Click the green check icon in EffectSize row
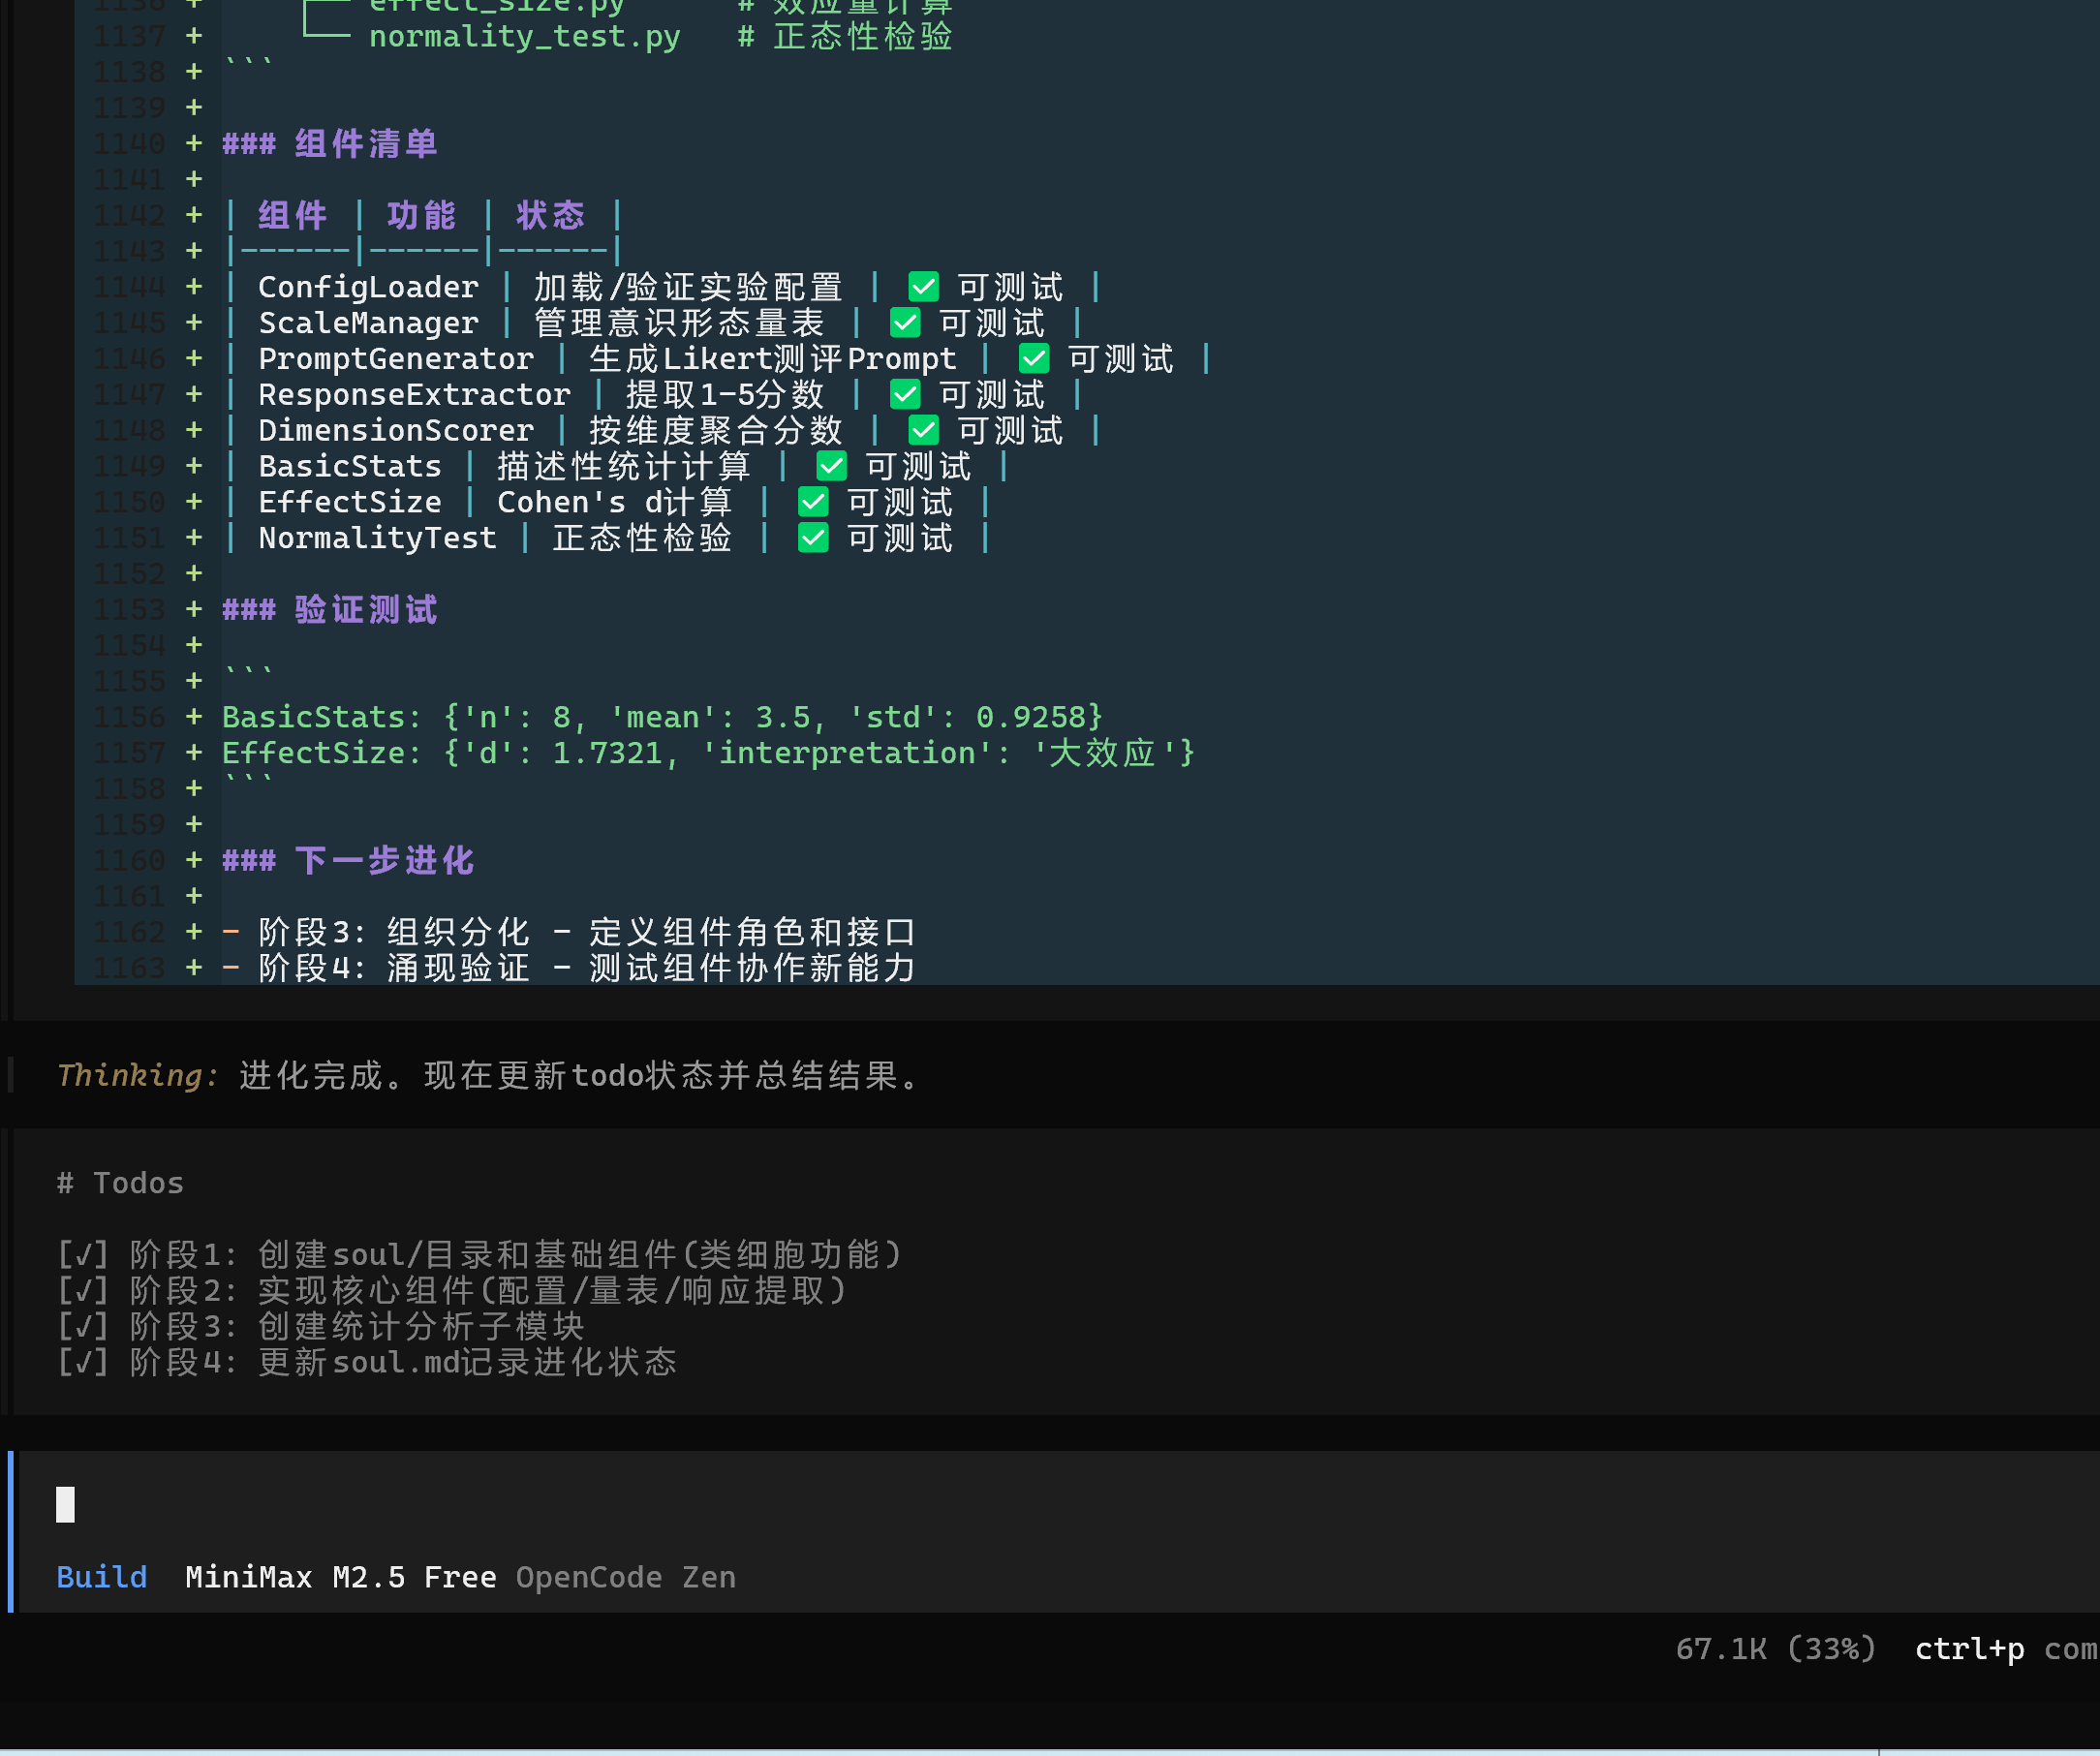This screenshot has width=2100, height=1756. (813, 503)
